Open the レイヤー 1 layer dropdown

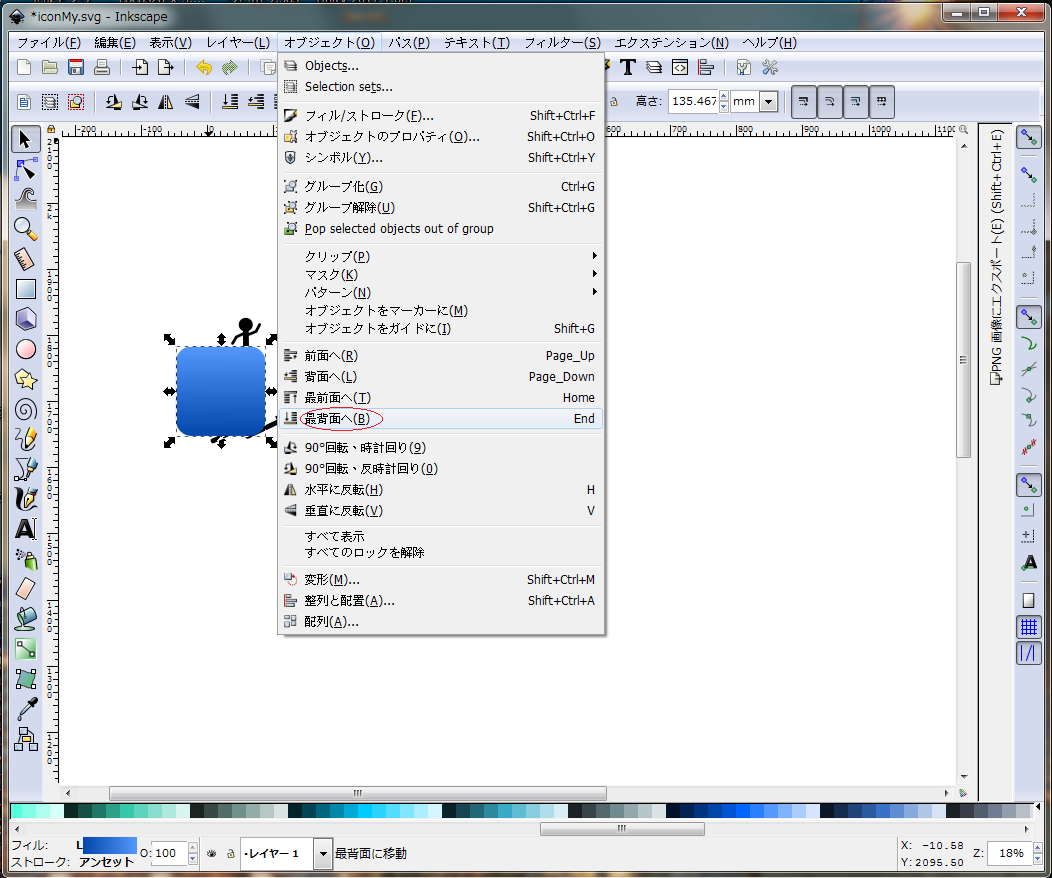coord(323,853)
